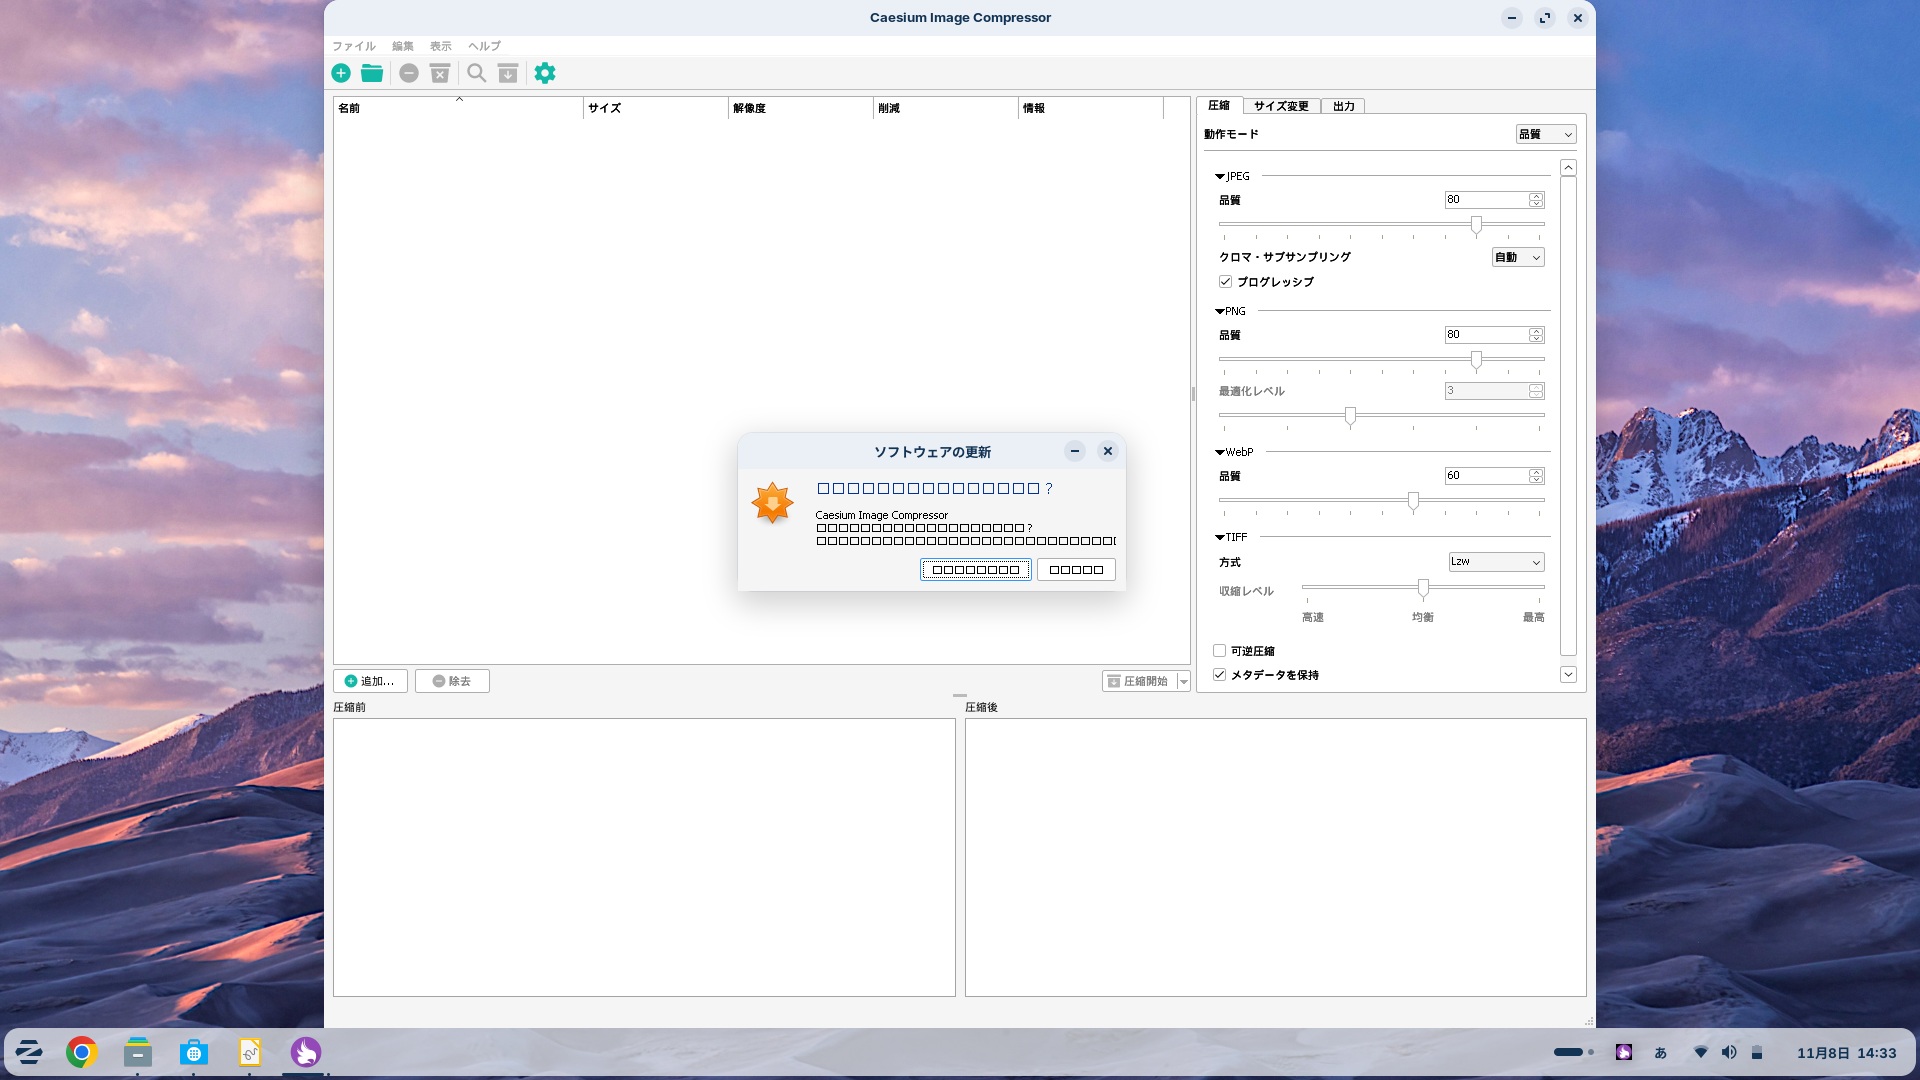Open the 動作モード dropdown
The height and width of the screenshot is (1080, 1920).
click(1545, 134)
